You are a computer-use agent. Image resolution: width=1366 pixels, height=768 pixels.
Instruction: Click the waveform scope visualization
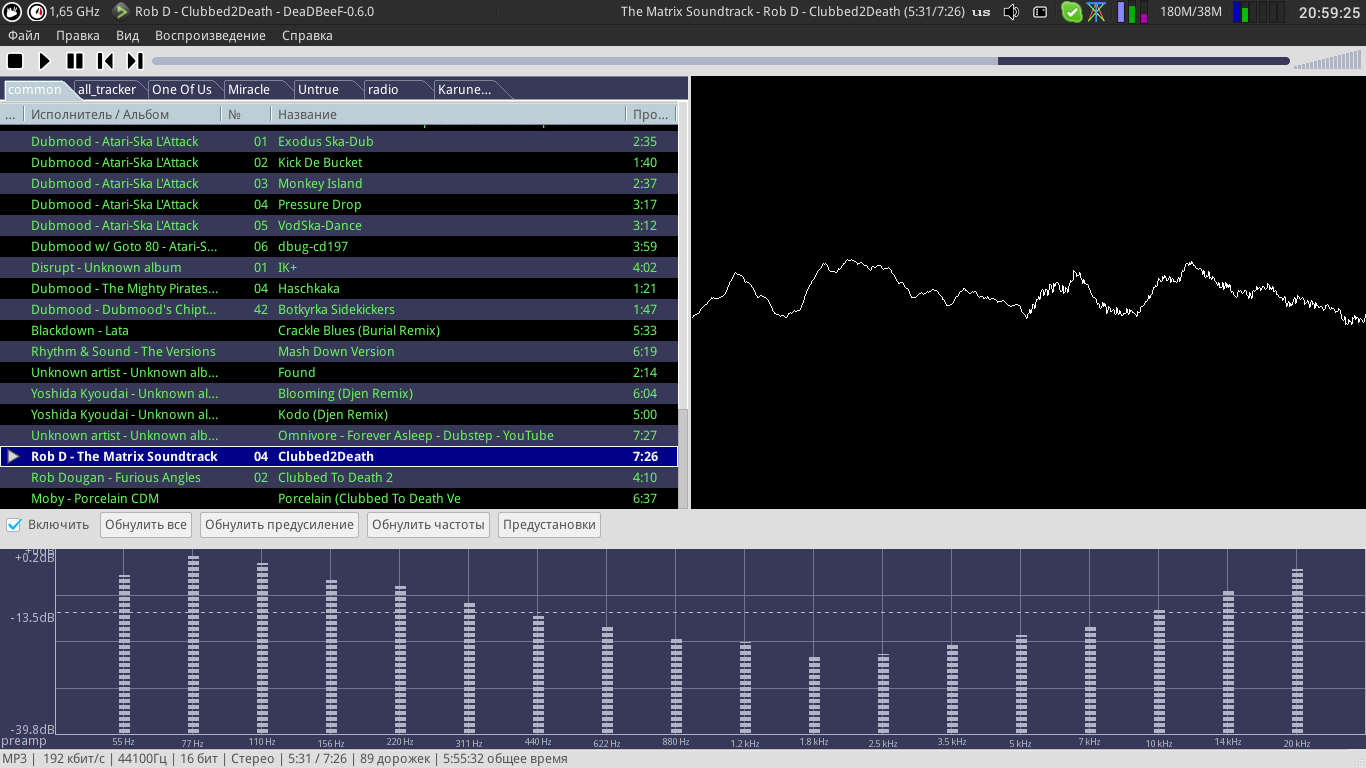point(1028,293)
